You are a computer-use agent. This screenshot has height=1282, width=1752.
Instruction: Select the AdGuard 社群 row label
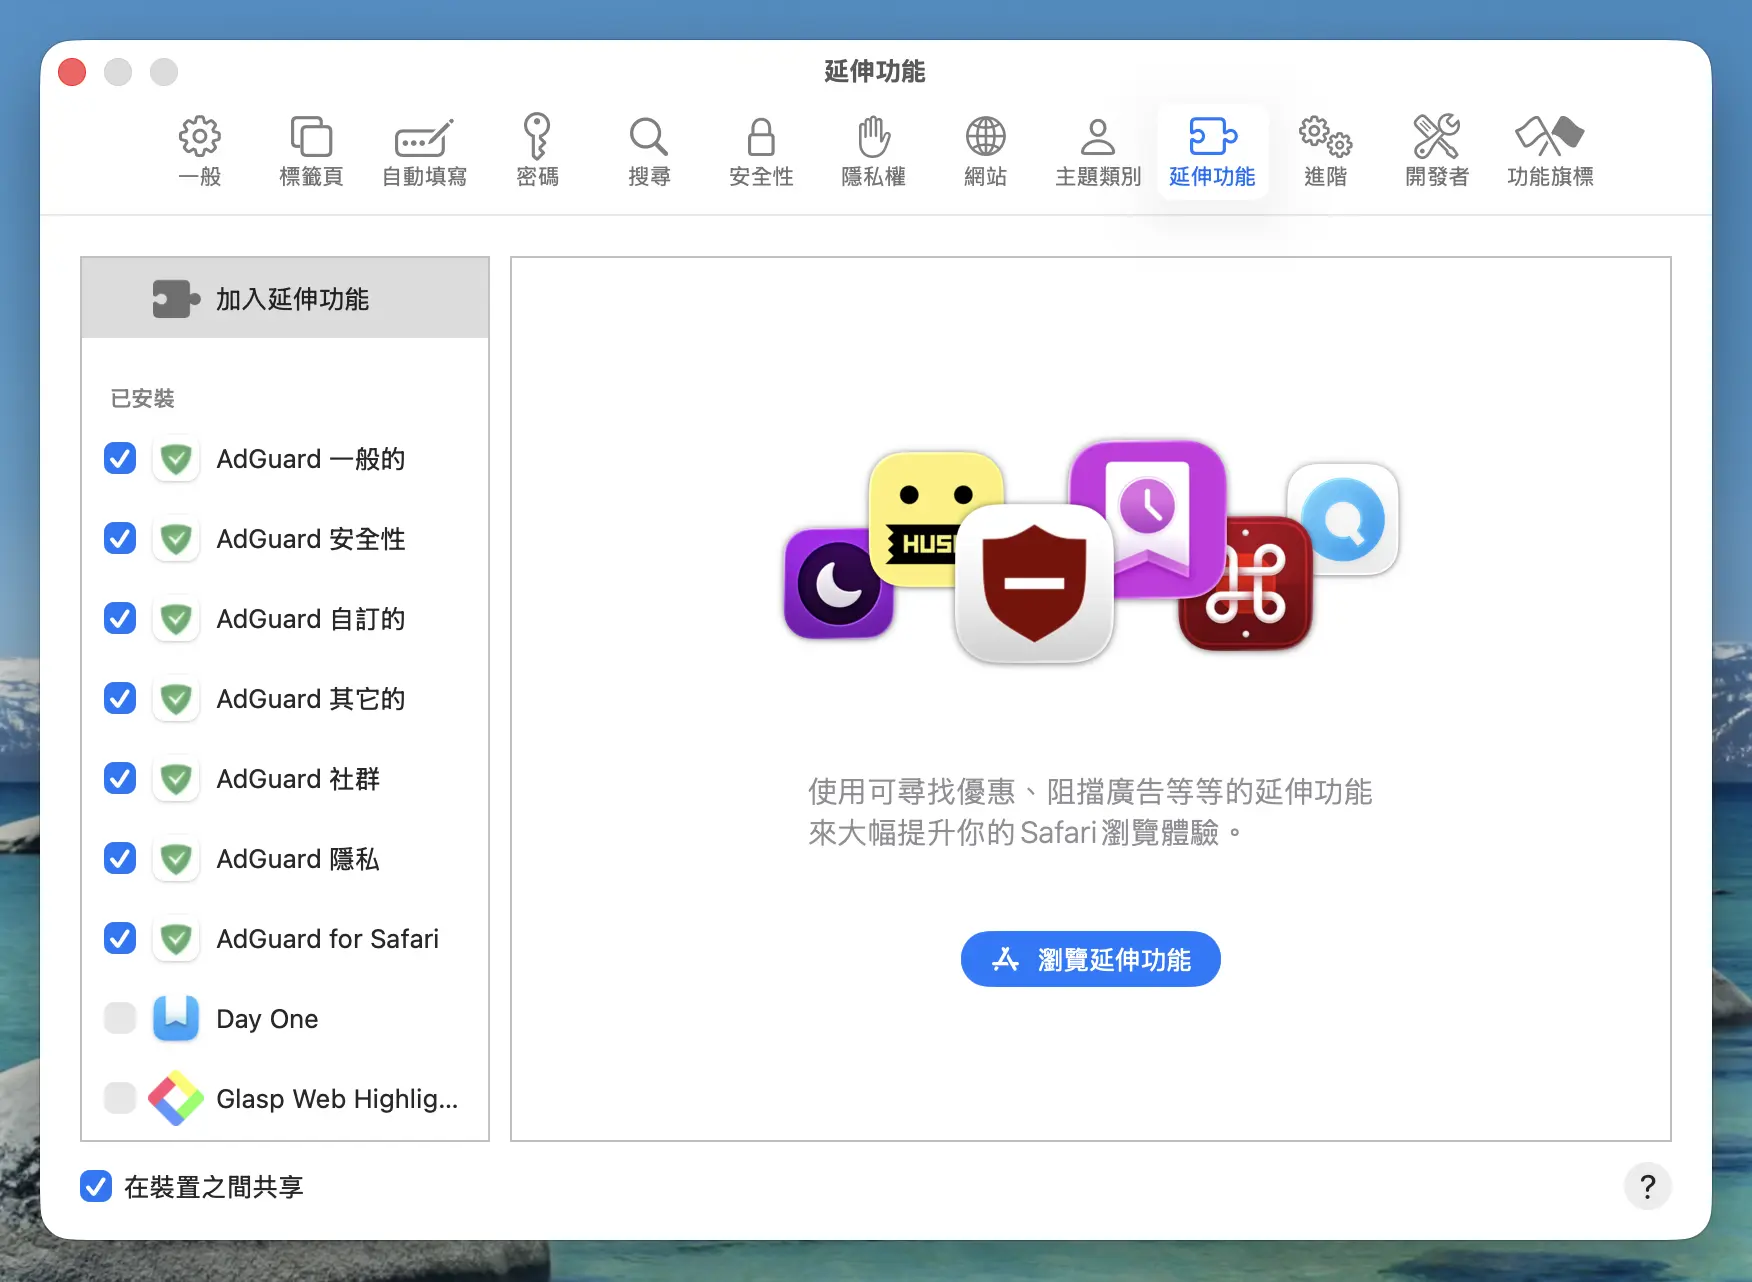click(298, 779)
